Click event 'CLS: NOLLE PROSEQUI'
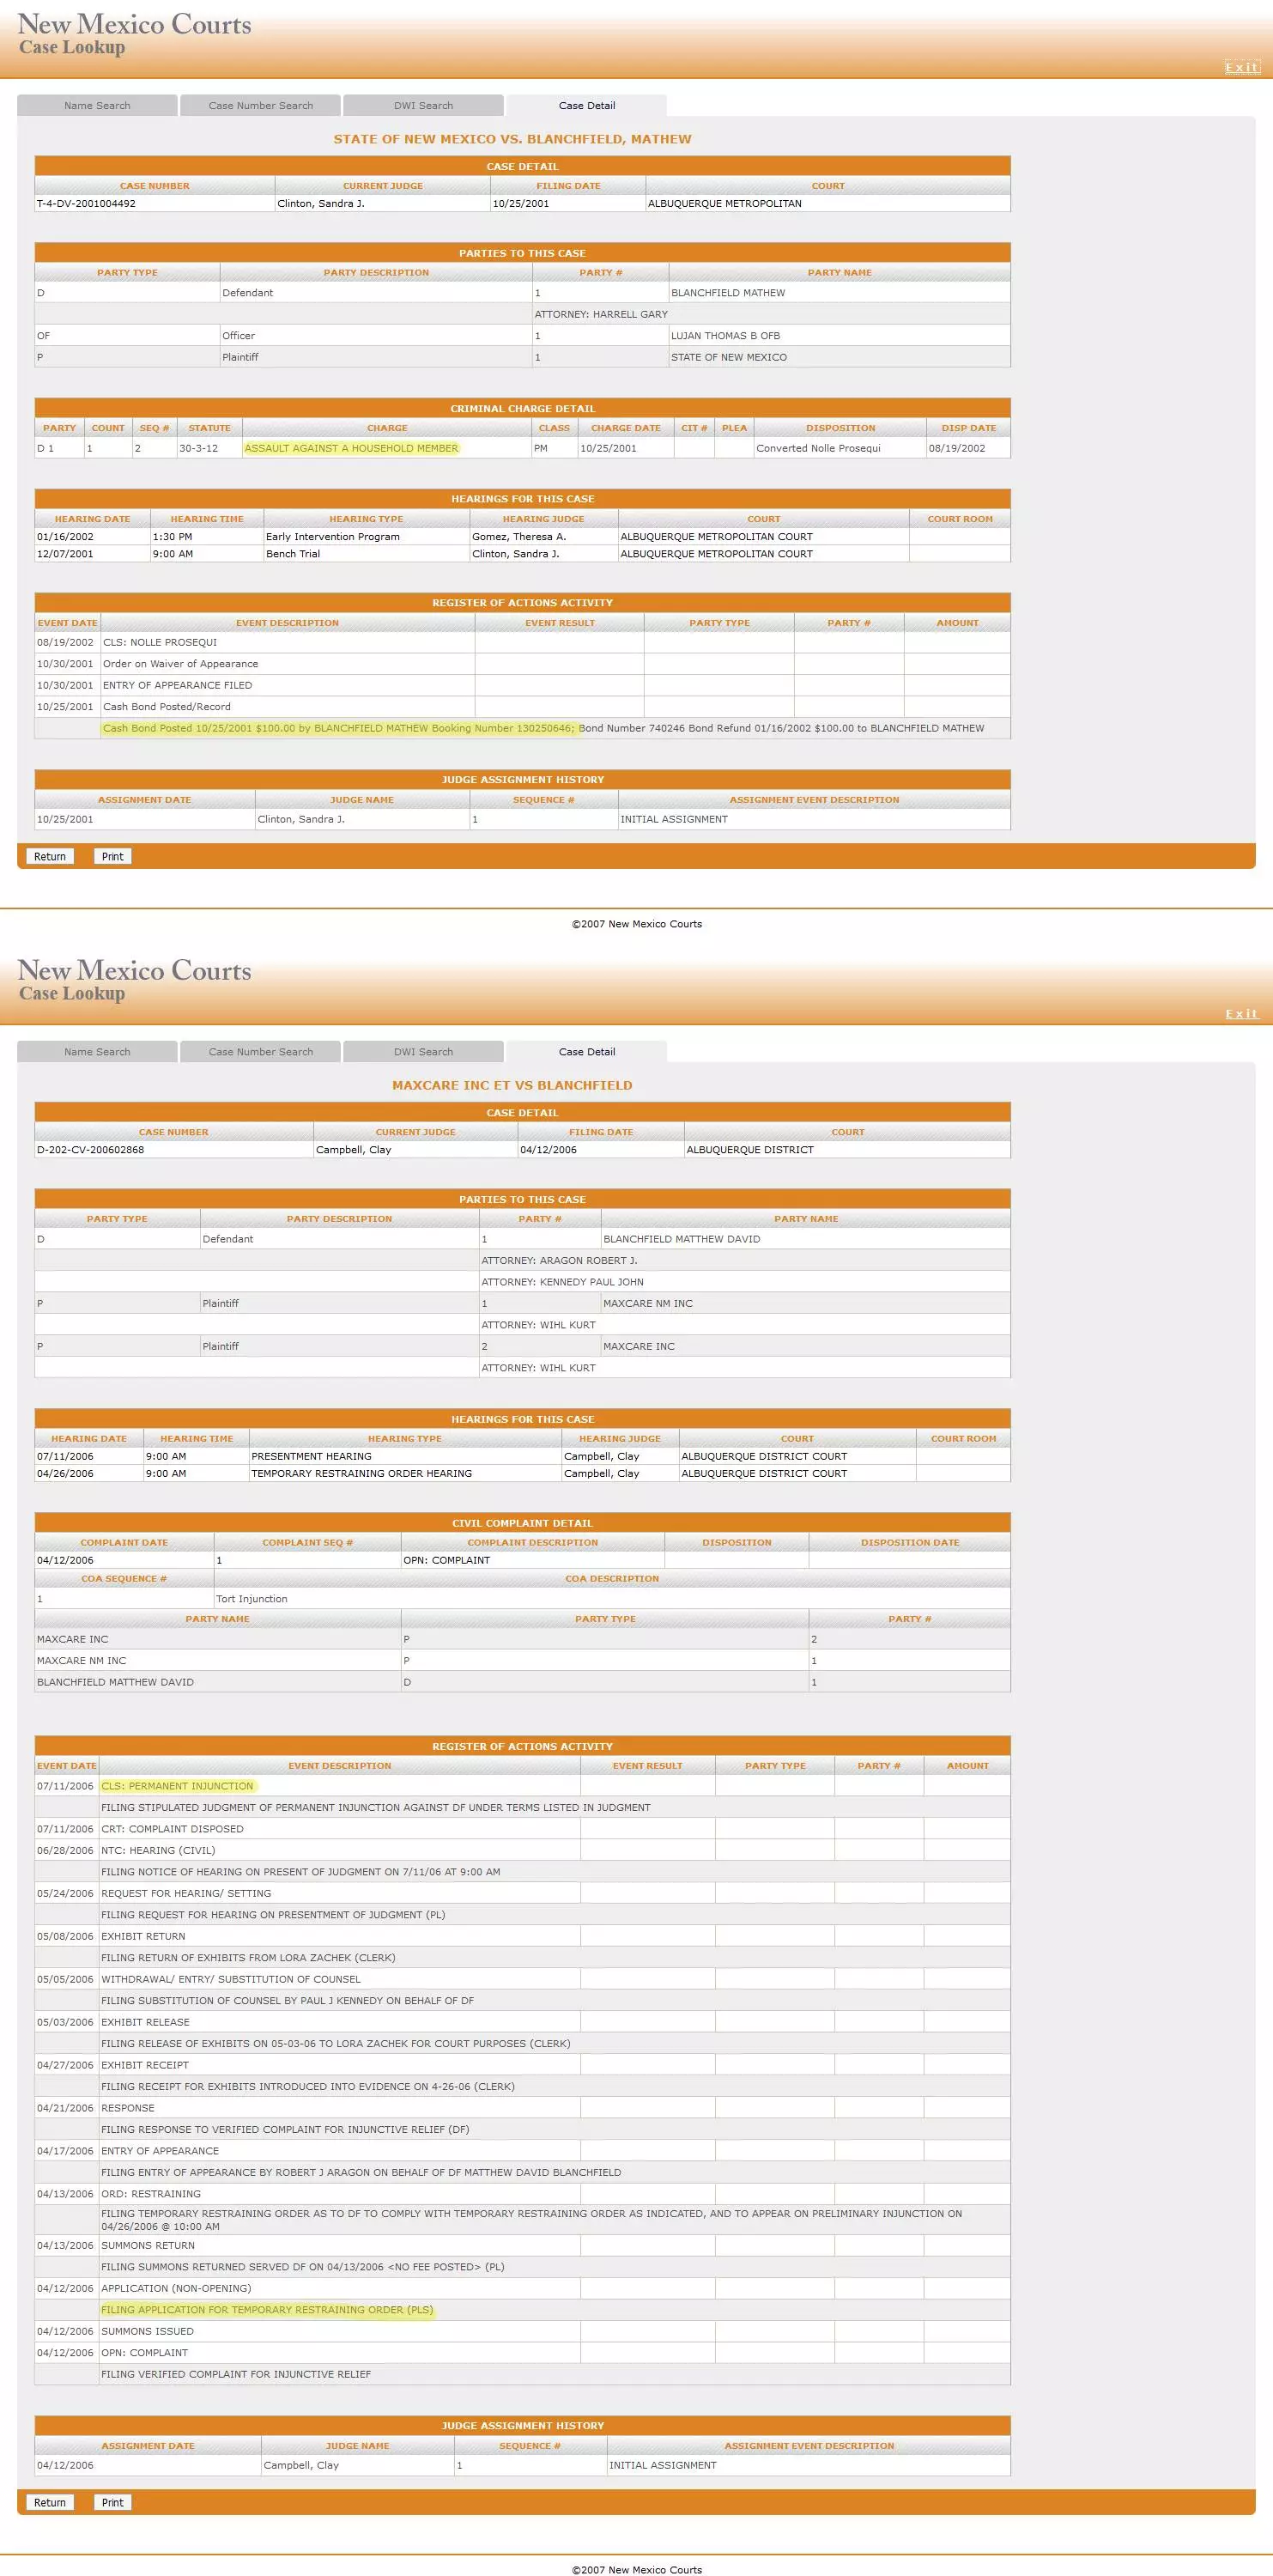The height and width of the screenshot is (2576, 1273). (x=160, y=642)
